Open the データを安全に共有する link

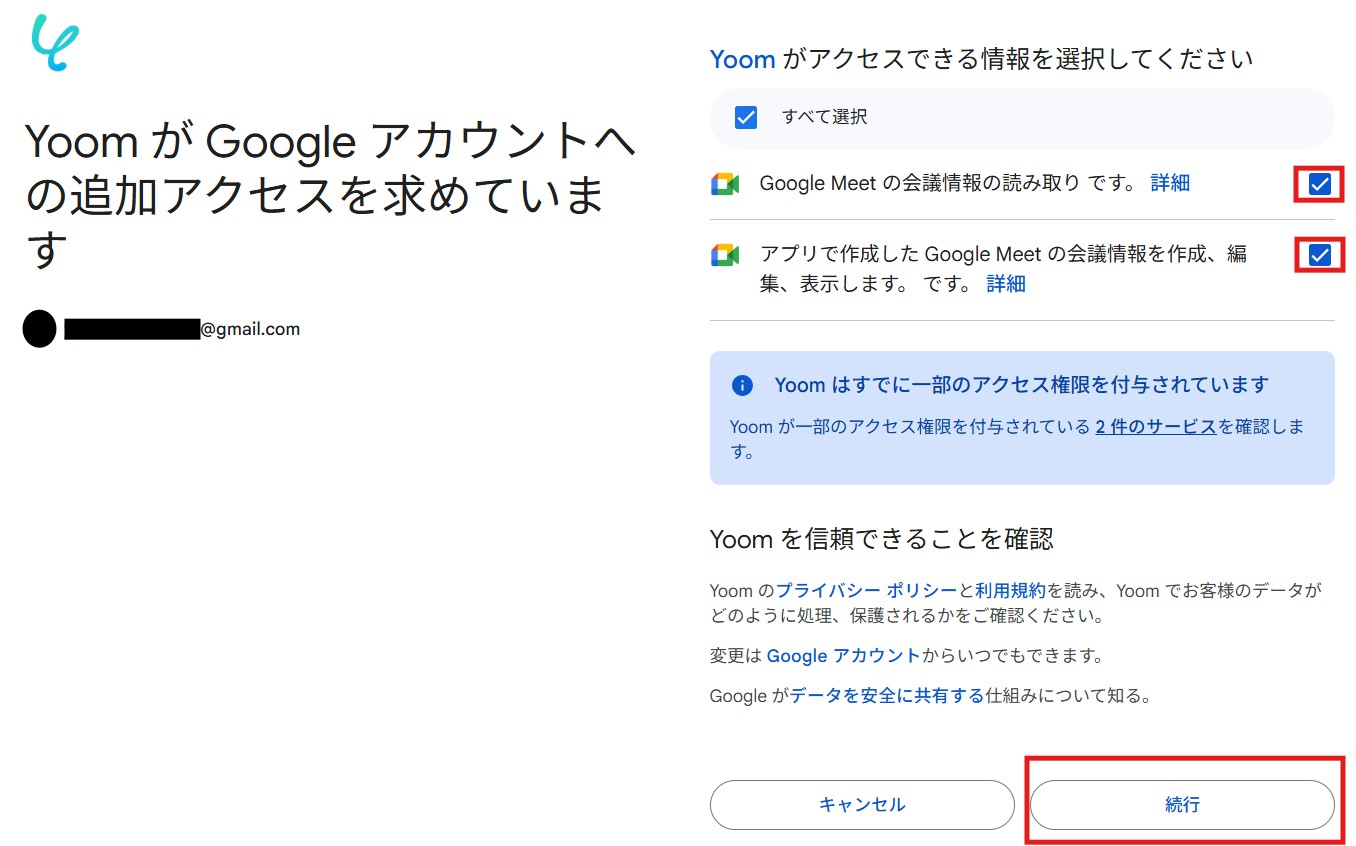pos(887,696)
